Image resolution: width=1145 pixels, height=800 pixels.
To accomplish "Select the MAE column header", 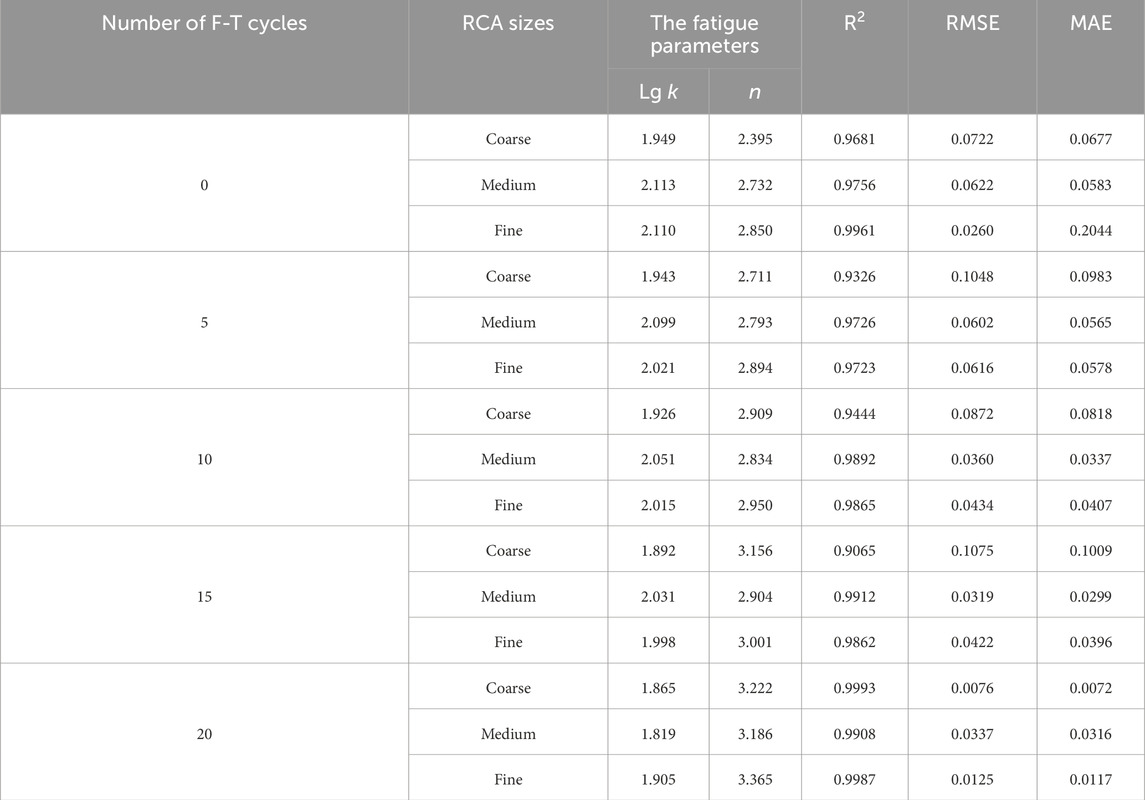I will [x=1091, y=57].
